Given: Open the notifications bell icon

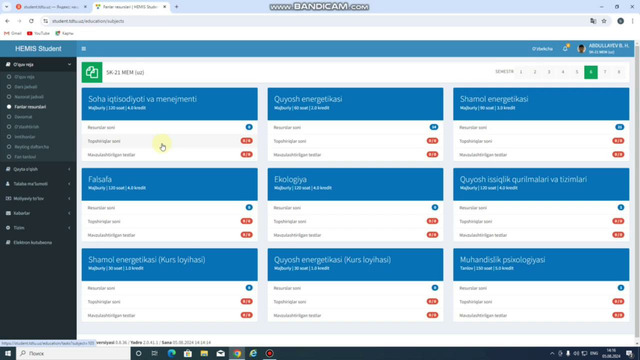Looking at the screenshot, I should point(565,48).
